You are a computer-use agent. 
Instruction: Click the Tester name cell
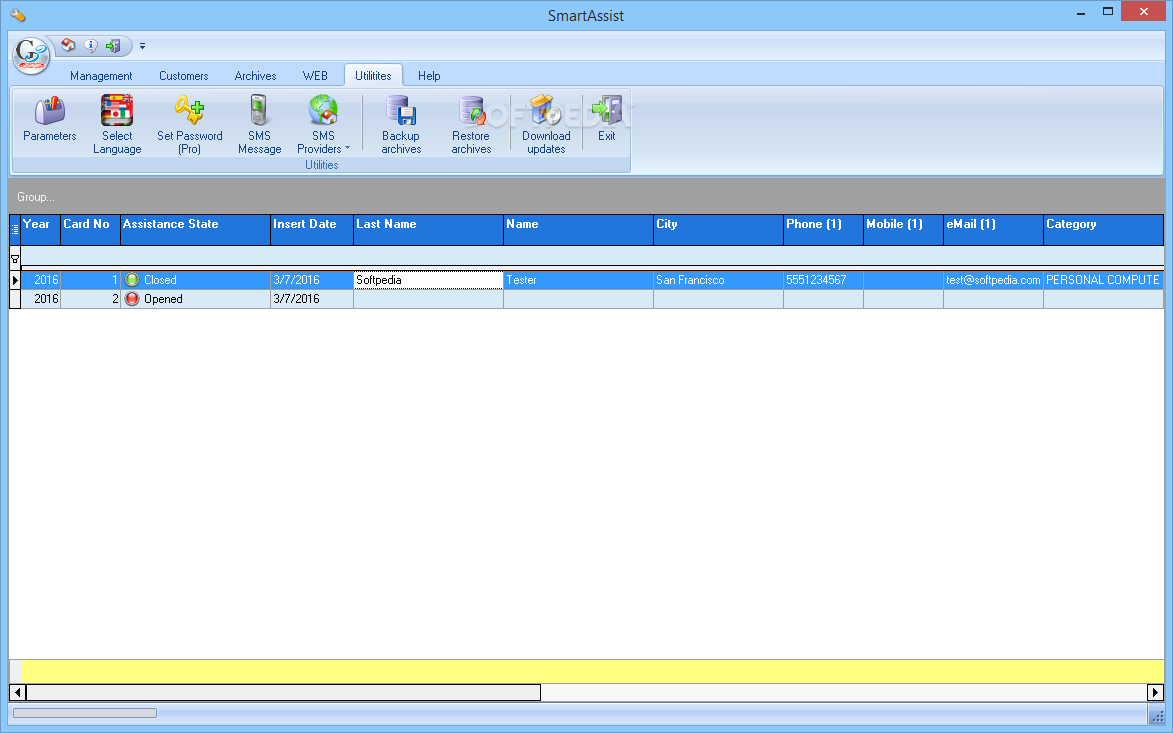pos(578,280)
